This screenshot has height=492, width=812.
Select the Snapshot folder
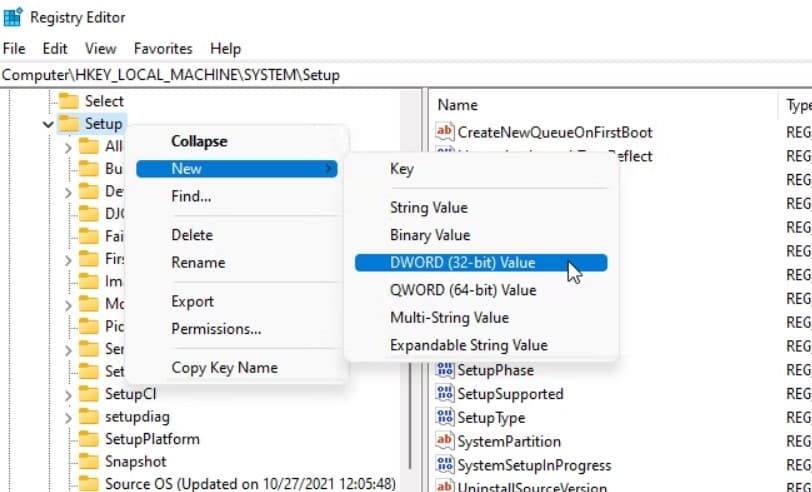point(136,461)
